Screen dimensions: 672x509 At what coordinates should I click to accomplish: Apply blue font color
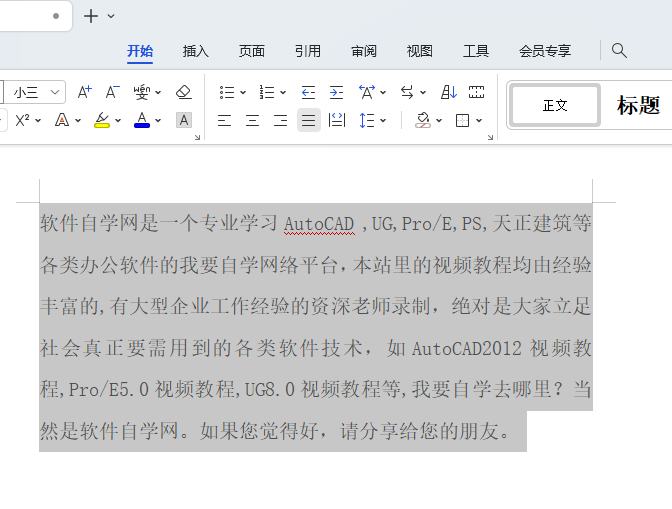tap(142, 120)
